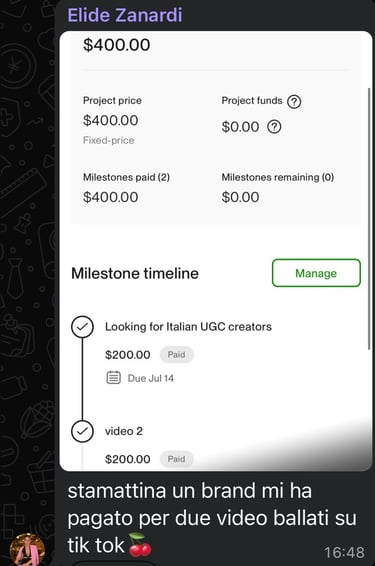Open the Manage milestones button
Viewport: 375px width, 566px height.
[316, 273]
